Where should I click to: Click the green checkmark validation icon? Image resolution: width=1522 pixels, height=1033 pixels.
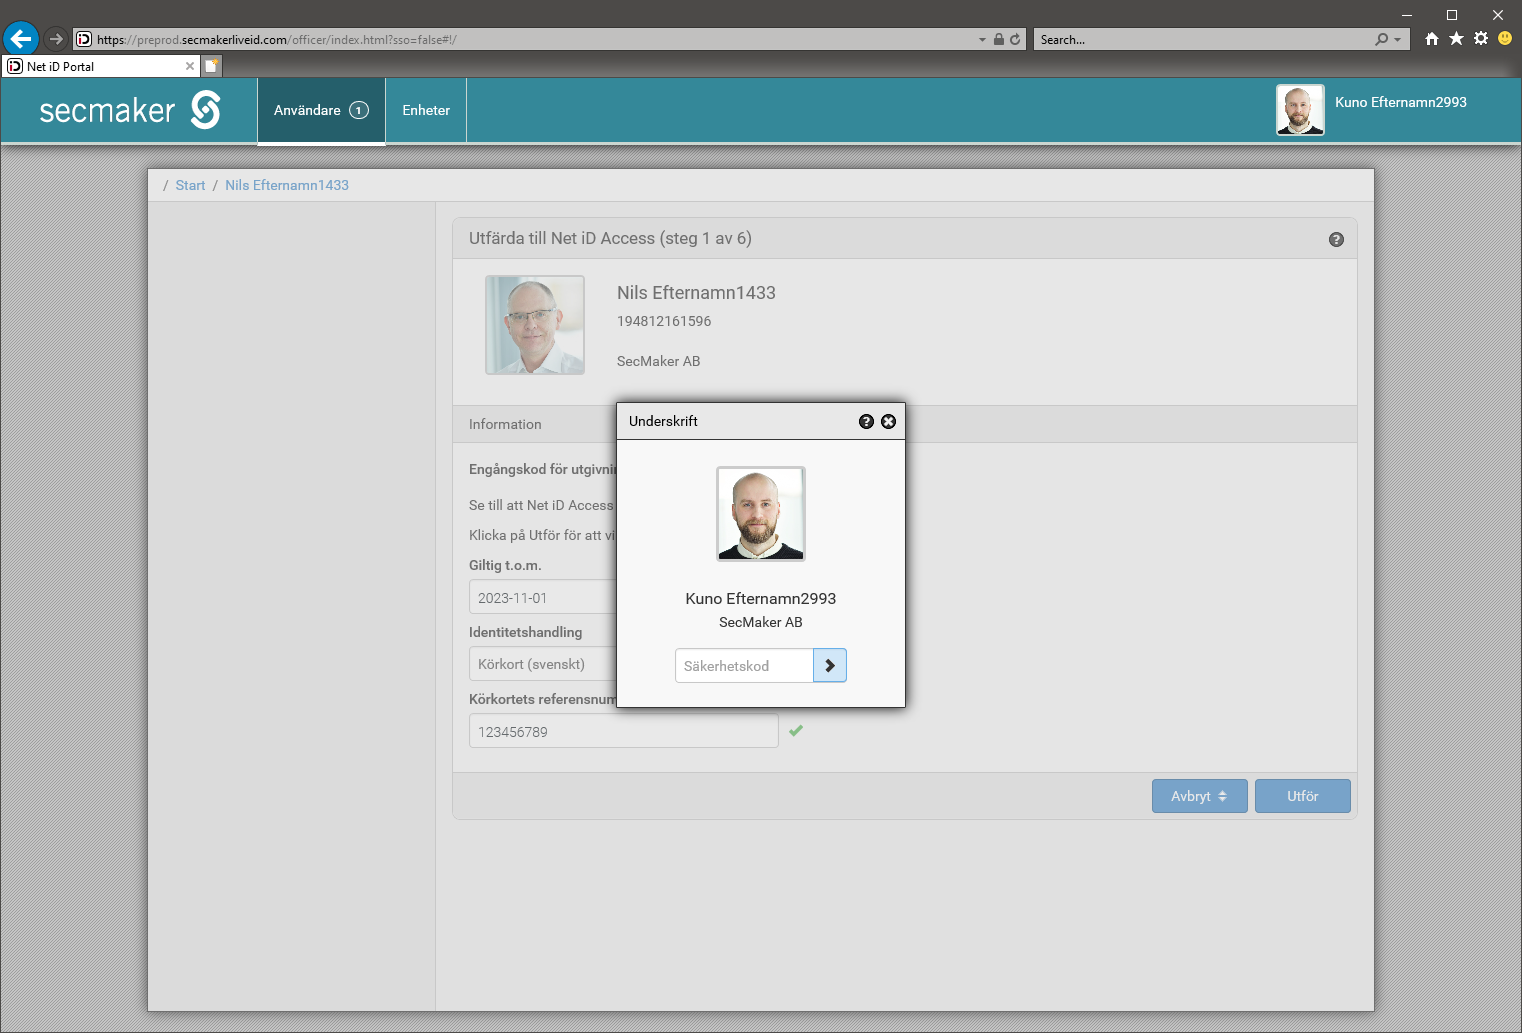point(796,731)
